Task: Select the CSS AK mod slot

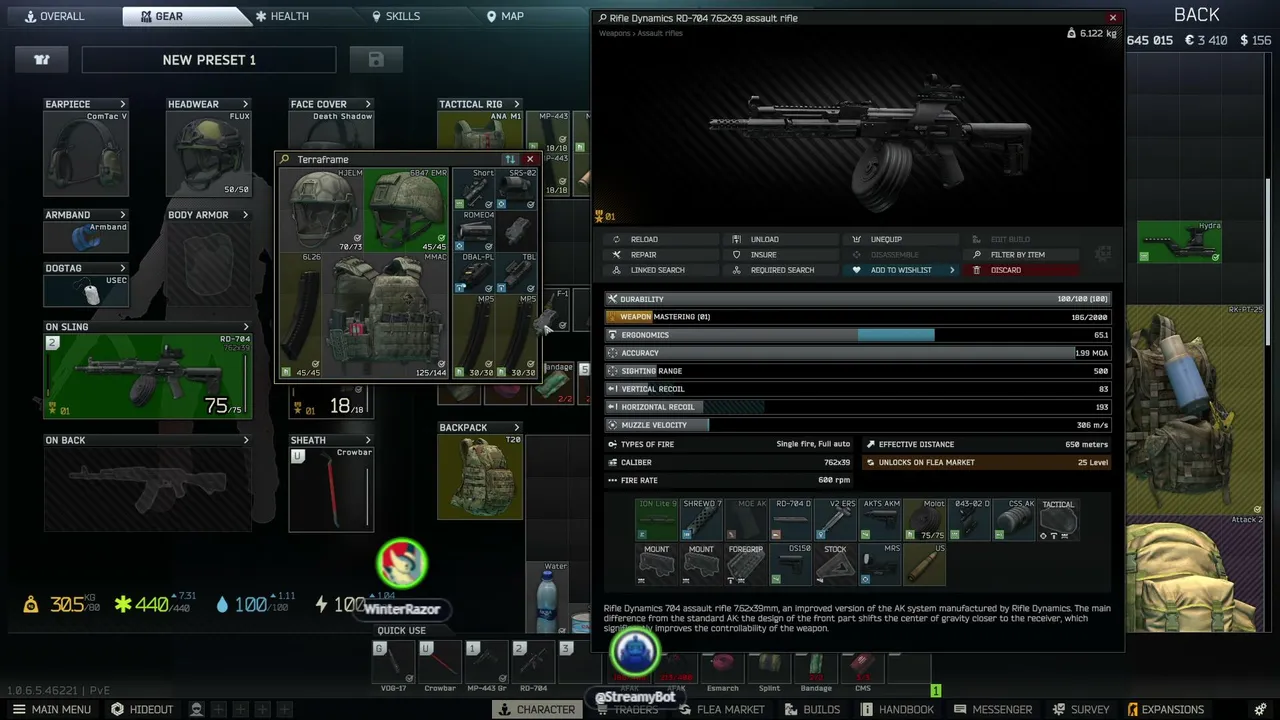Action: coord(1015,519)
